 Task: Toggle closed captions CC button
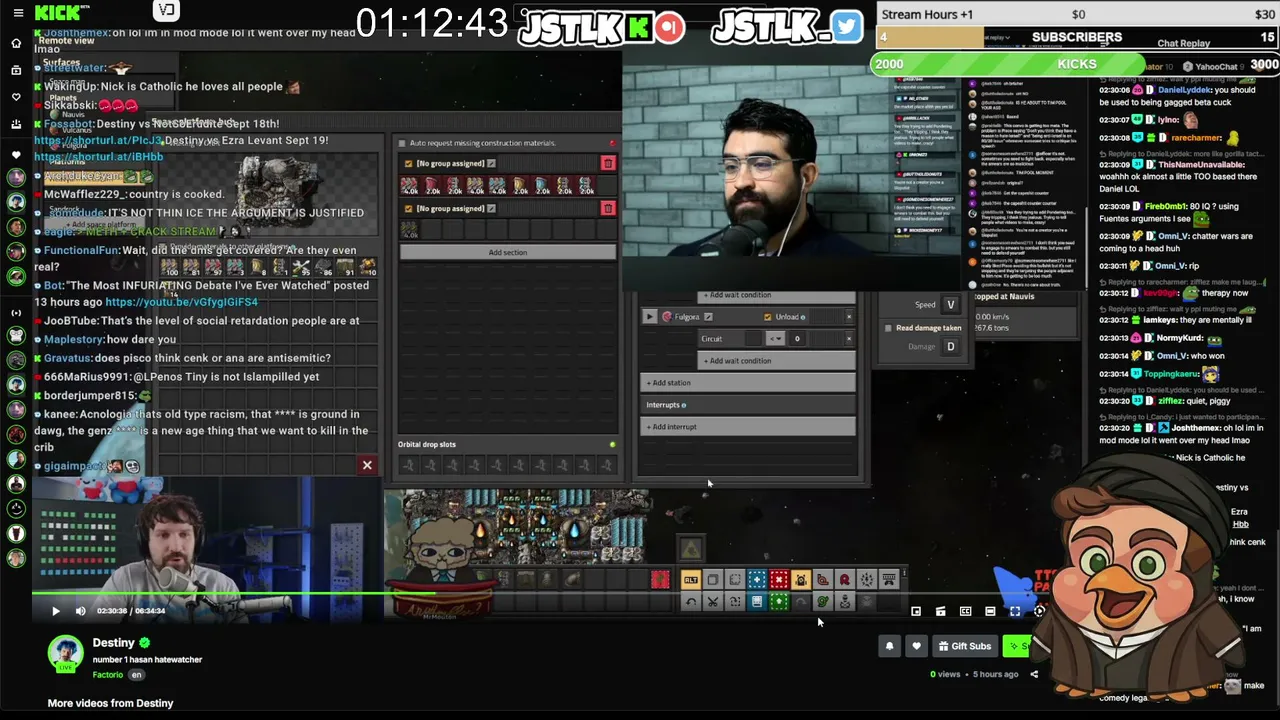(x=965, y=611)
